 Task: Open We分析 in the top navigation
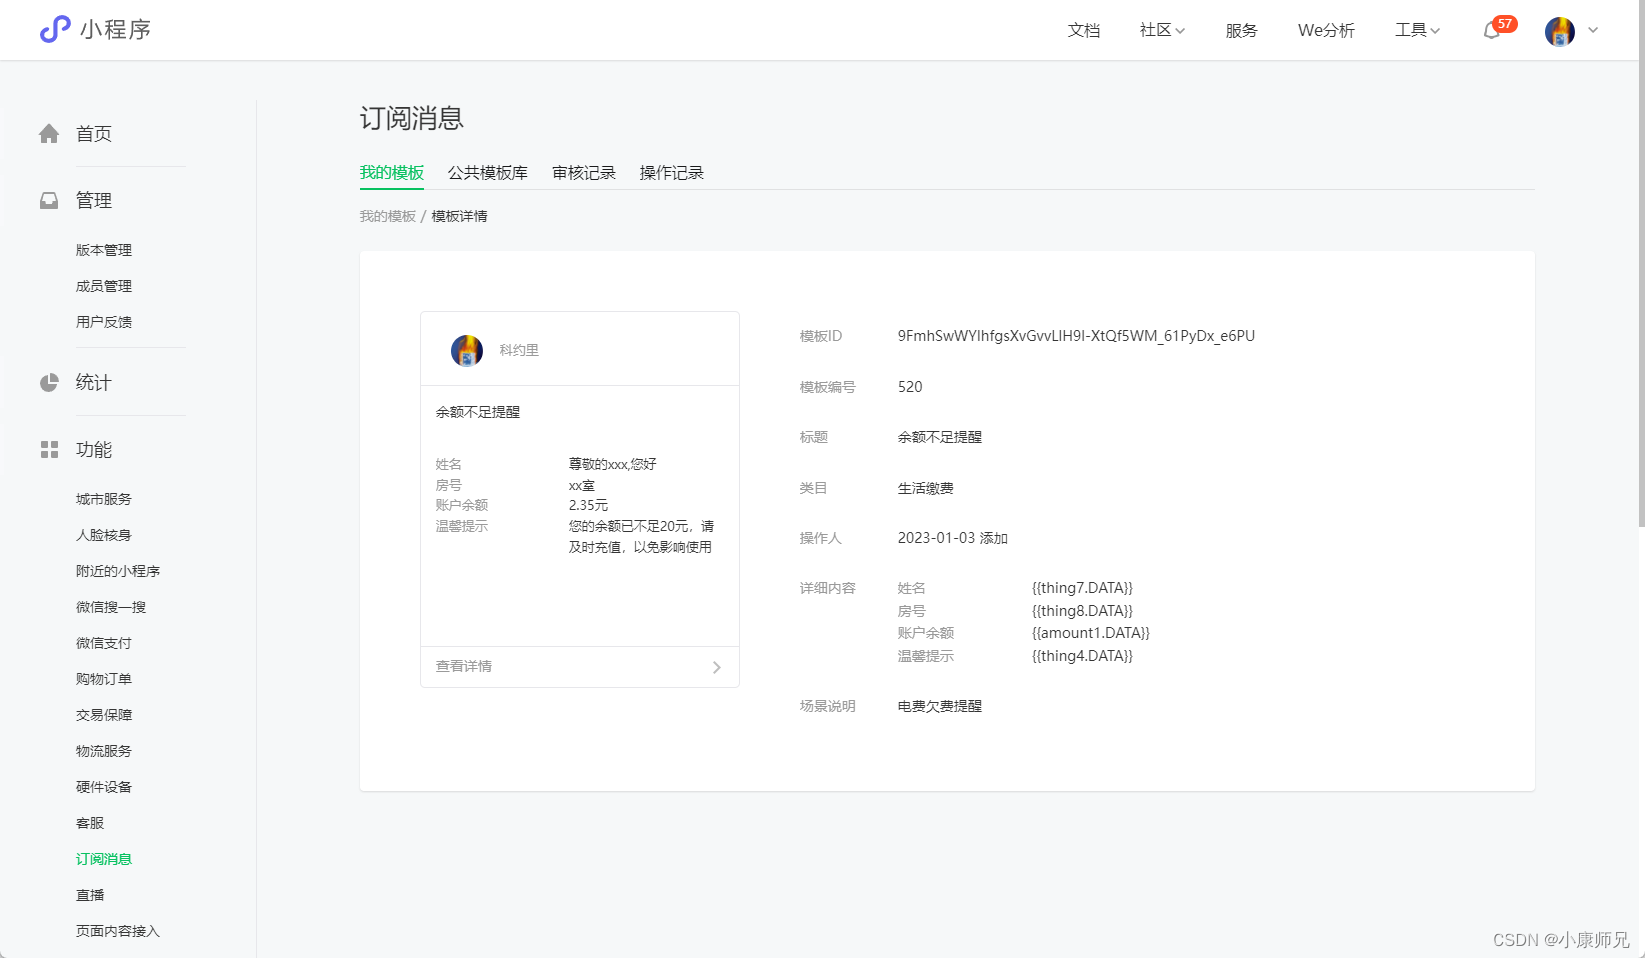[1325, 30]
